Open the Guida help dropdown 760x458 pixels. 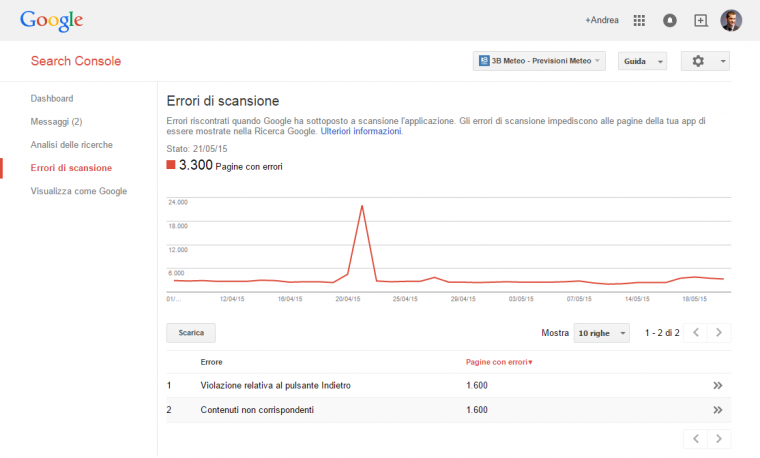tap(642, 61)
